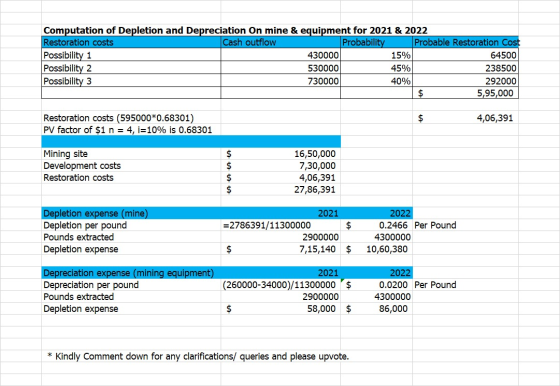Click the Restoration costs (595000*0.68301) label
The width and height of the screenshot is (560, 386).
(119, 118)
